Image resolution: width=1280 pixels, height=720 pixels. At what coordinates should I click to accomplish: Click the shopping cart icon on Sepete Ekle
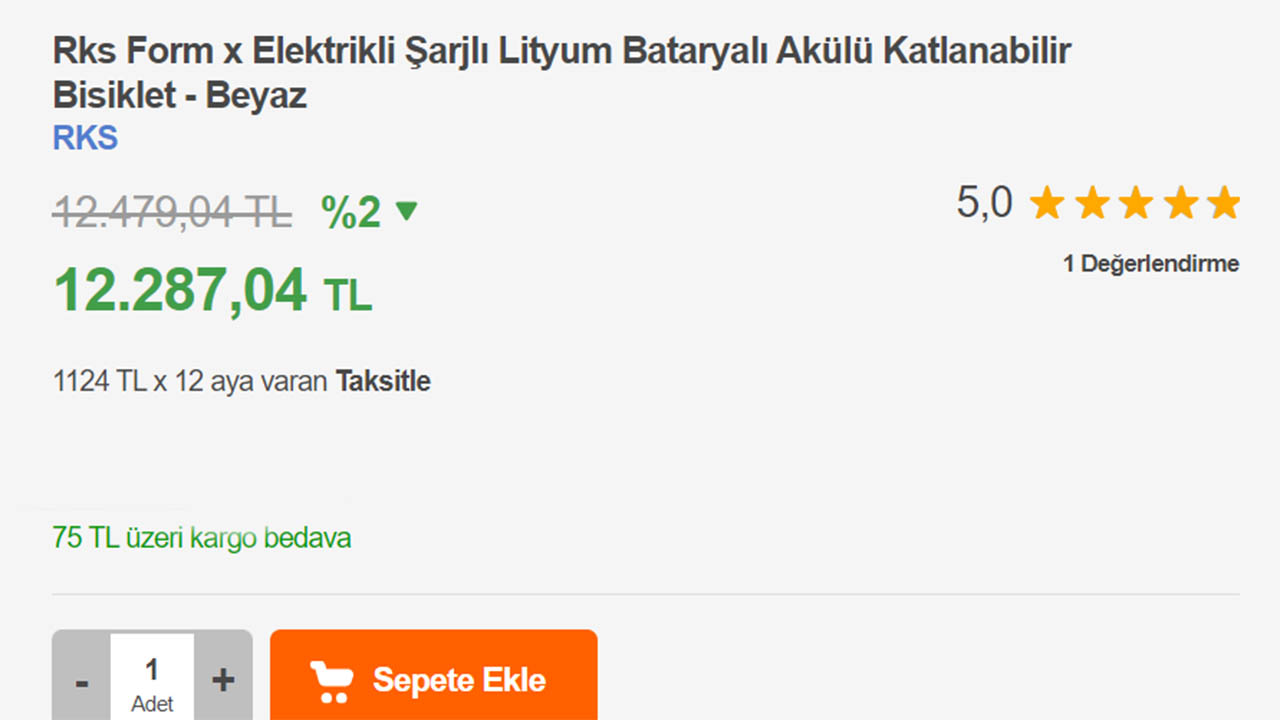pos(331,680)
